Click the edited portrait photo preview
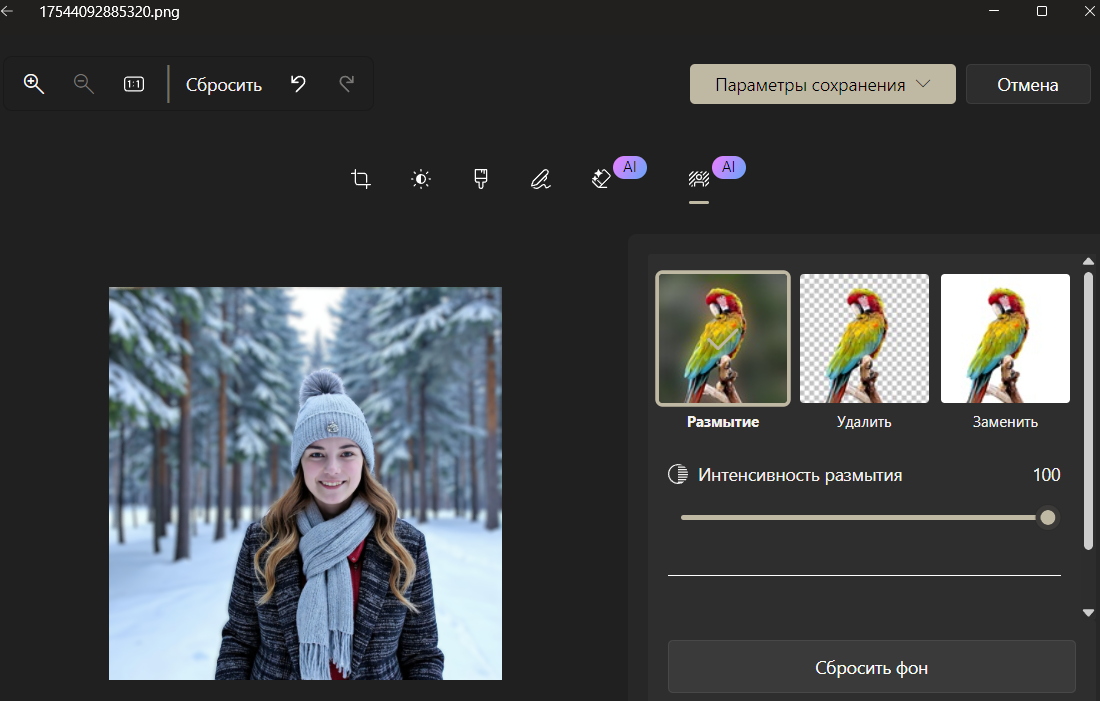The width and height of the screenshot is (1100, 701). [305, 483]
